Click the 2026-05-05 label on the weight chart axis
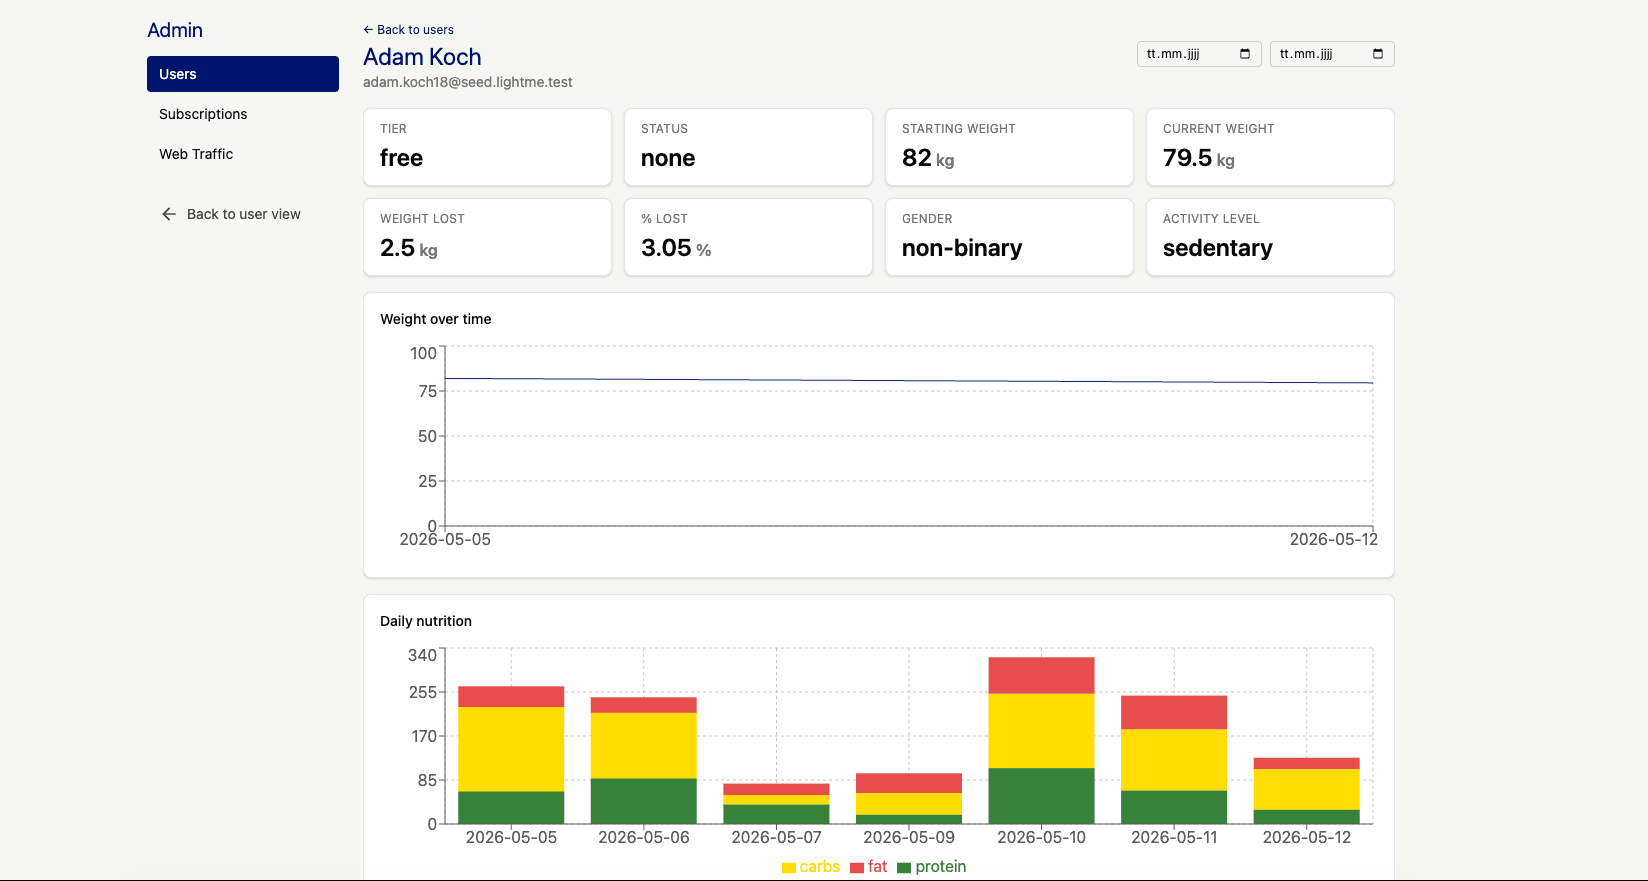This screenshot has height=881, width=1648. coord(445,539)
